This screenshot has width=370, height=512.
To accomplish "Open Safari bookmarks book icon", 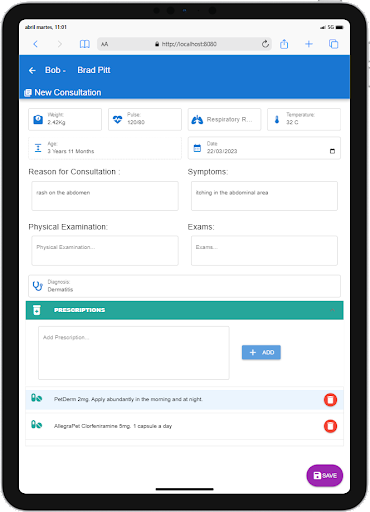I will click(85, 44).
